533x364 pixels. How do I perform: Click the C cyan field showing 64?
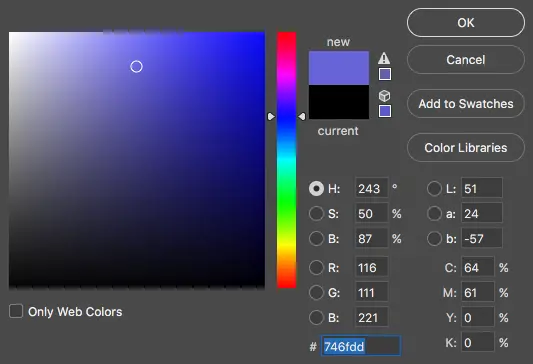pyautogui.click(x=477, y=267)
